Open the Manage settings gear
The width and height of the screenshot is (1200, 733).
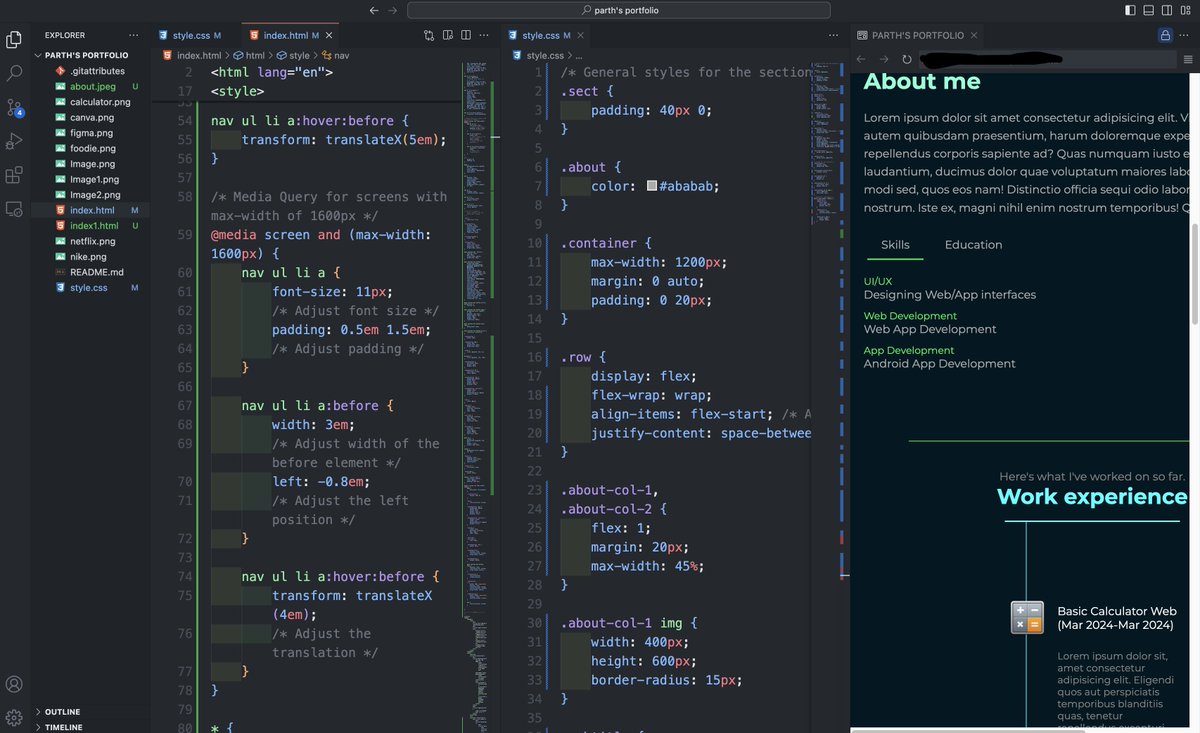coord(14,718)
